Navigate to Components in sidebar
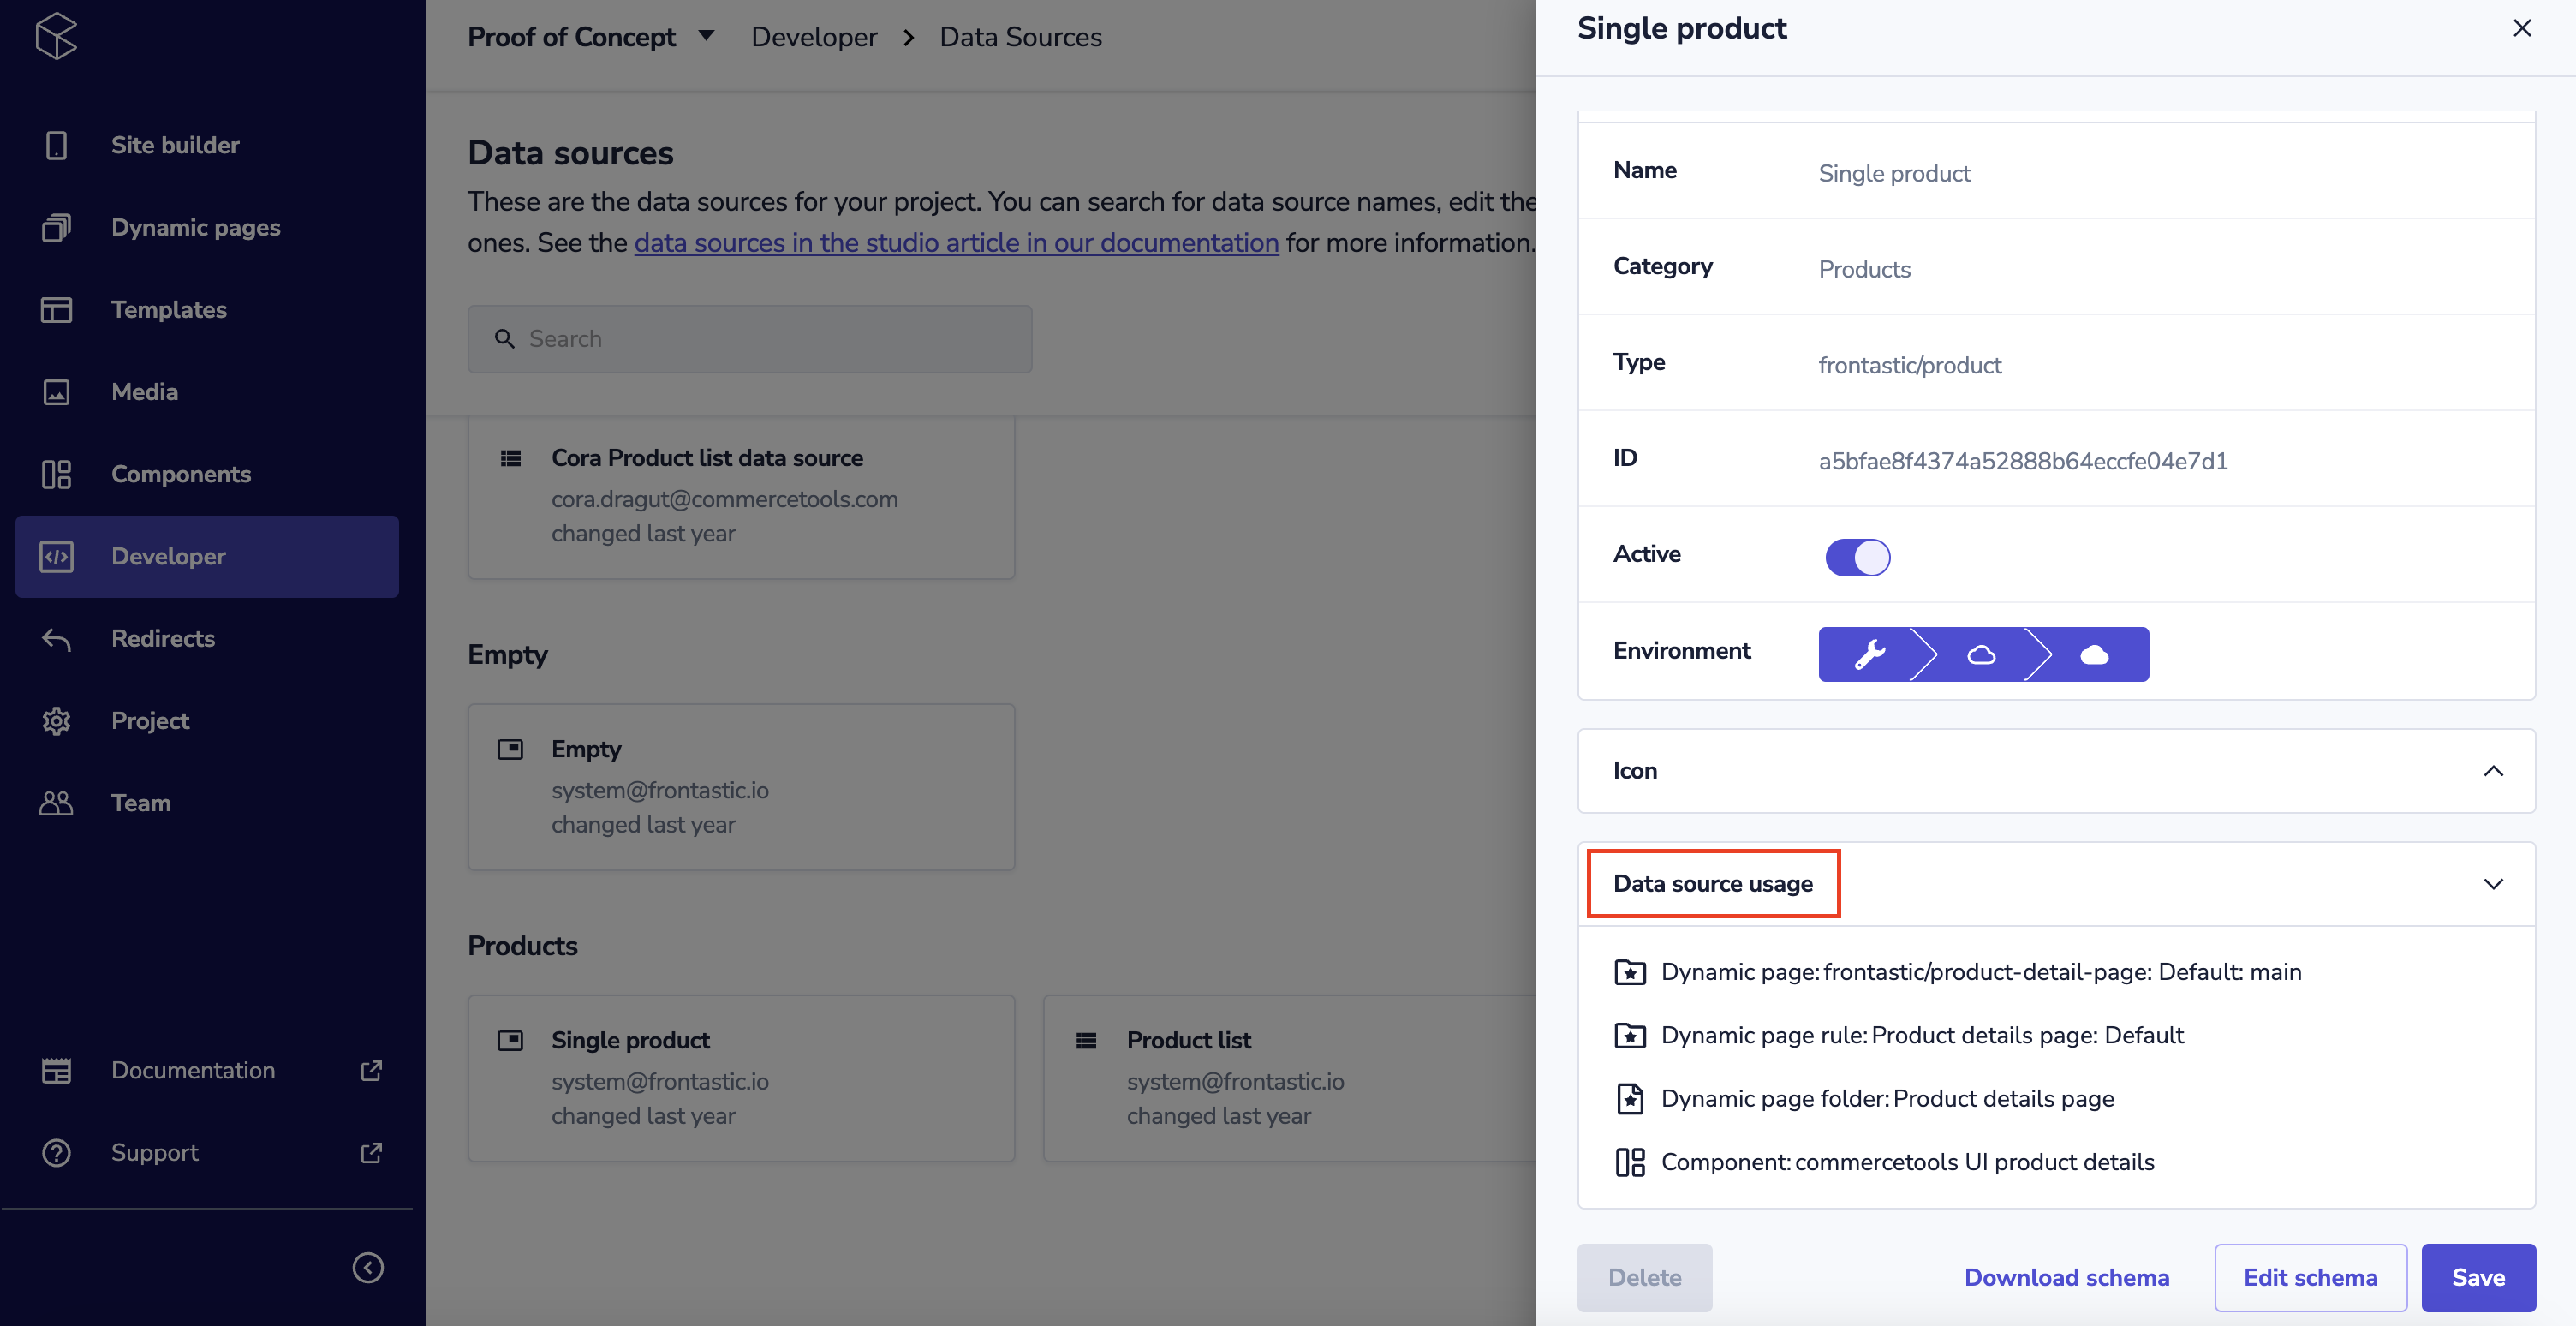The width and height of the screenshot is (2576, 1326). (x=181, y=474)
